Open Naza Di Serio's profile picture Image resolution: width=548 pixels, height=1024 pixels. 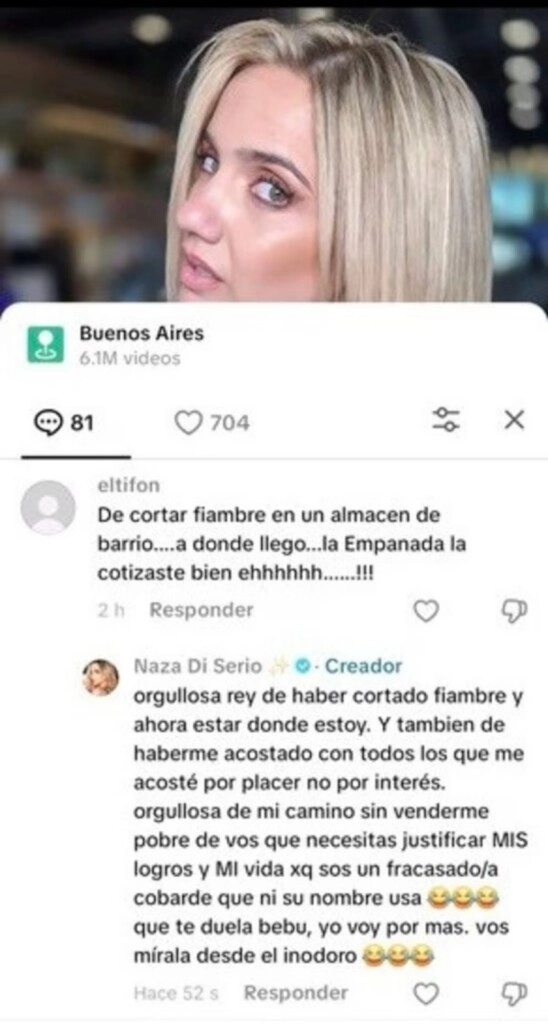pyautogui.click(x=101, y=677)
